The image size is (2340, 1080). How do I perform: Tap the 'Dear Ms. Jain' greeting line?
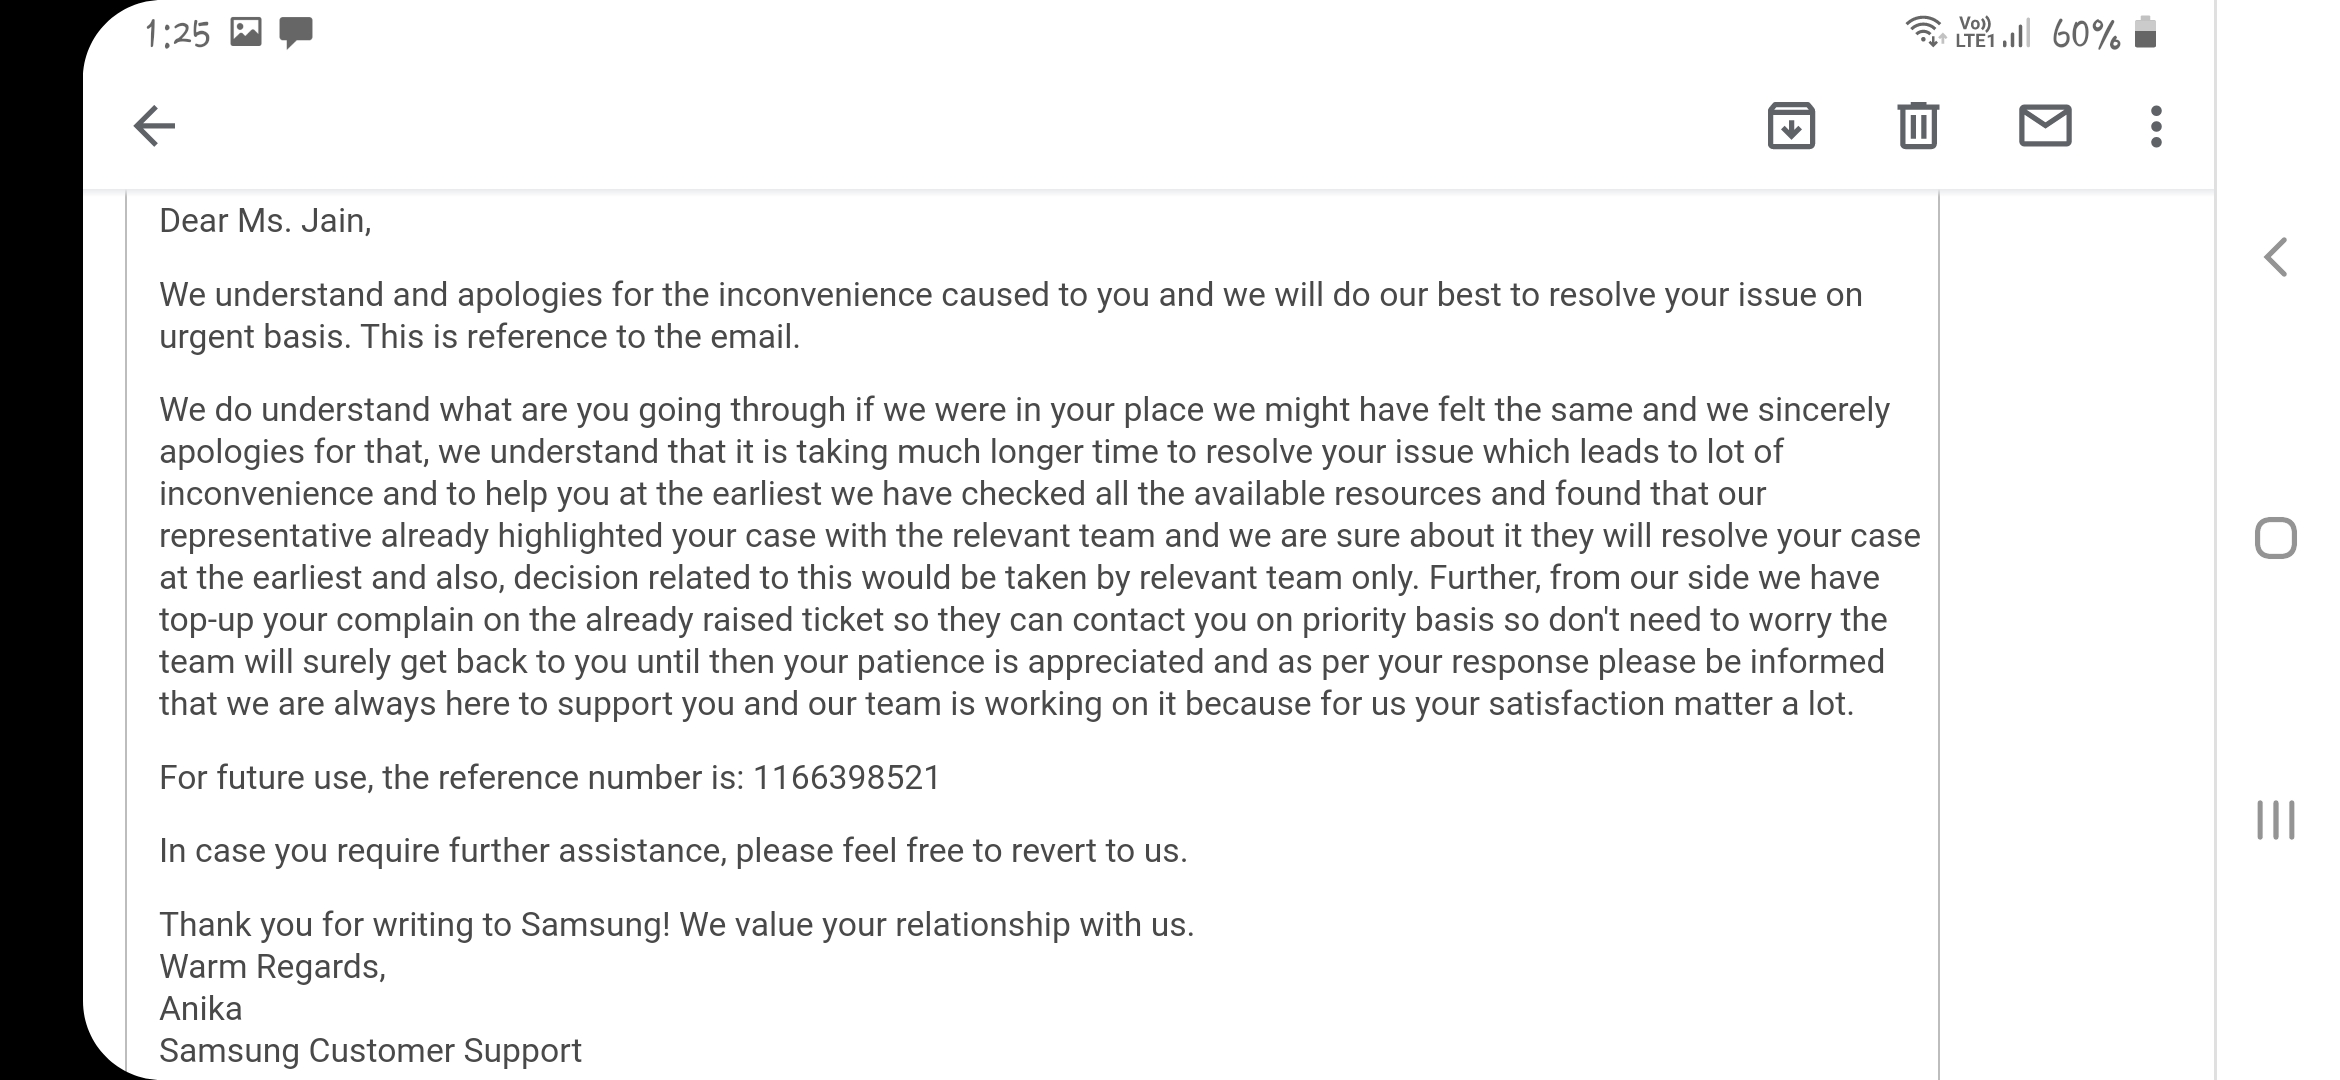pos(265,221)
